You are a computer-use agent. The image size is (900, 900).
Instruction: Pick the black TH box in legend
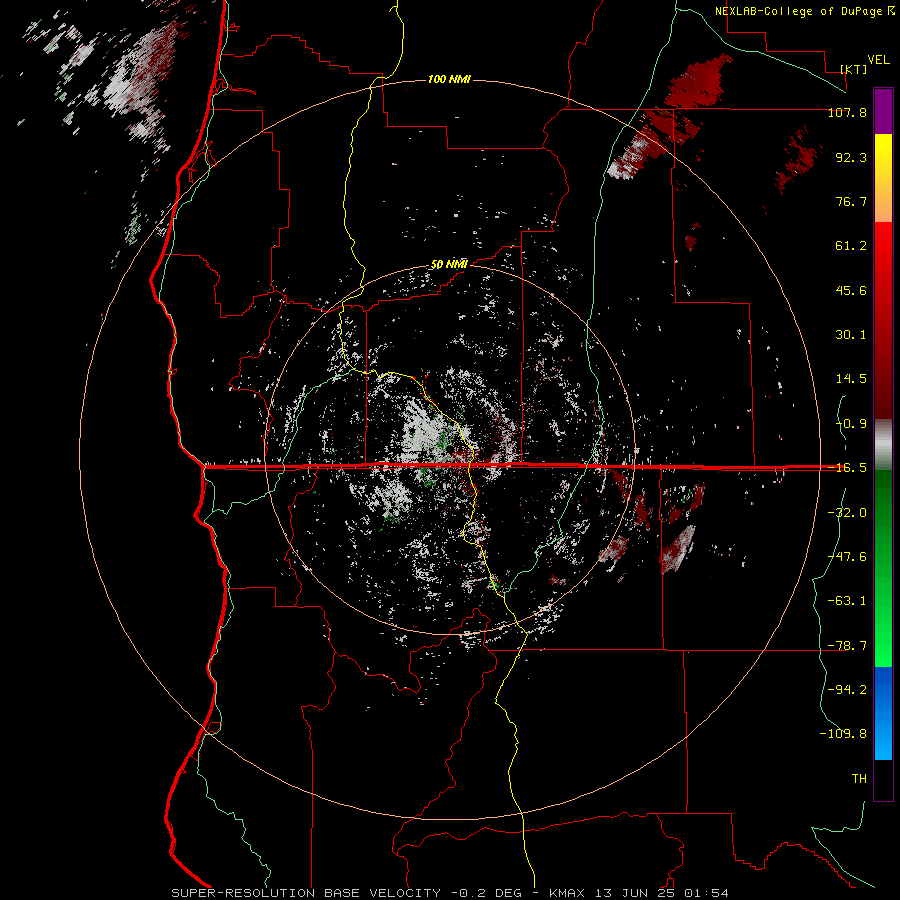coord(883,780)
